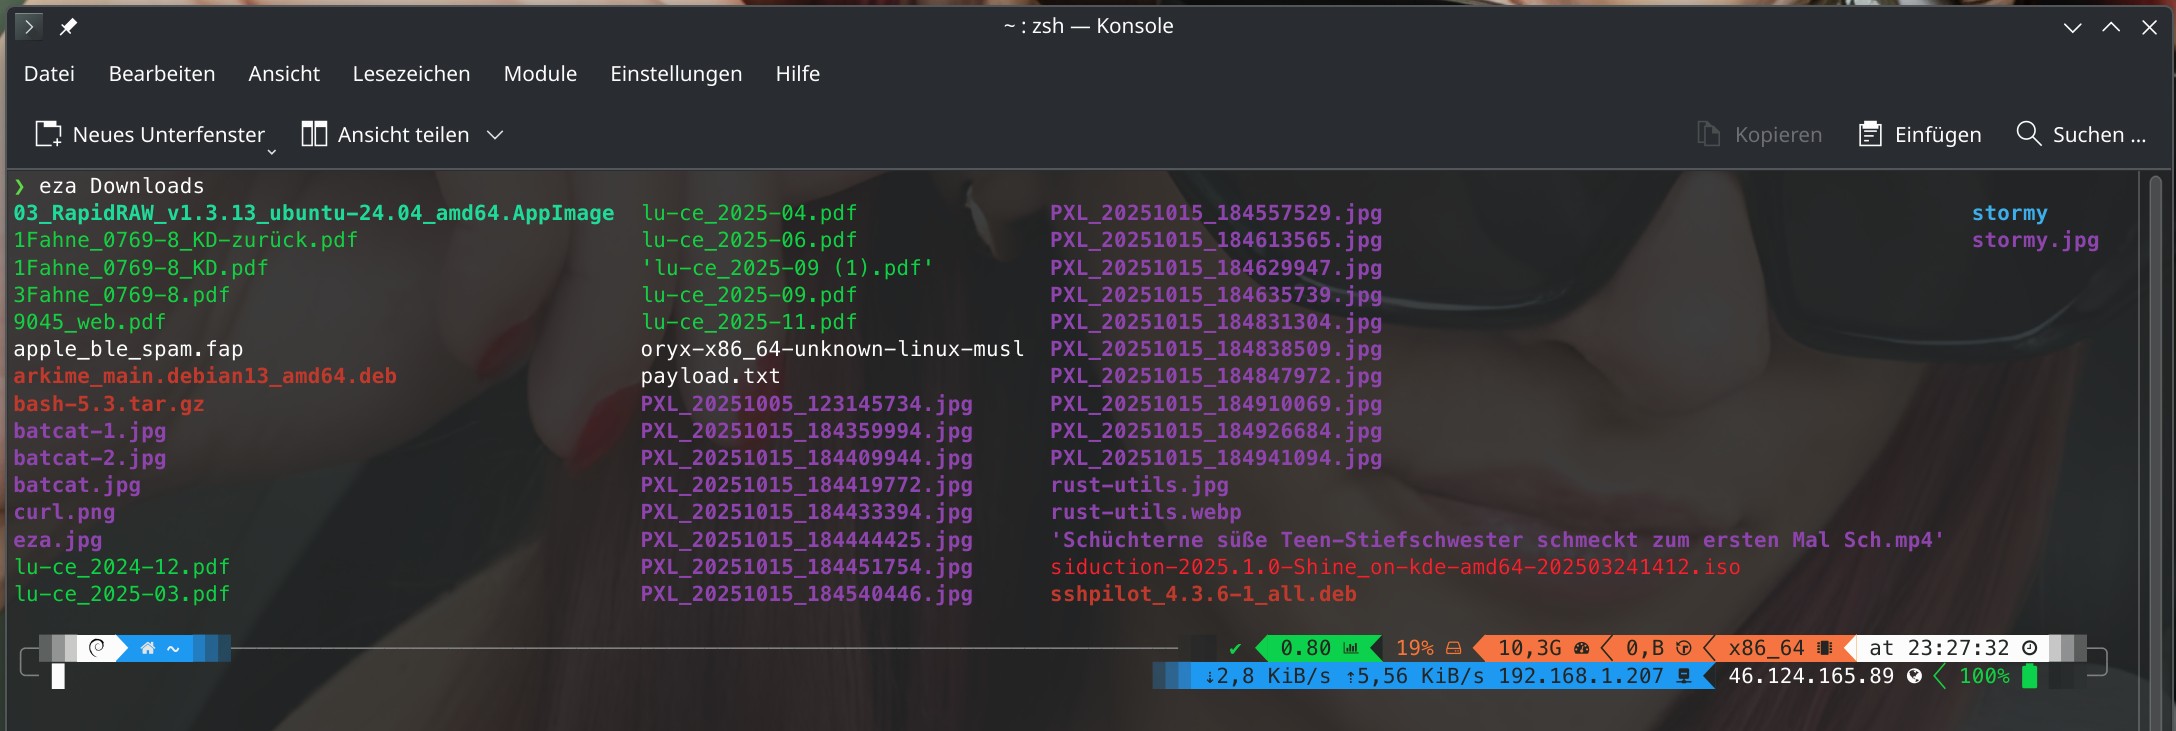
Task: Click the Ansicht teilen split icon
Action: (314, 134)
